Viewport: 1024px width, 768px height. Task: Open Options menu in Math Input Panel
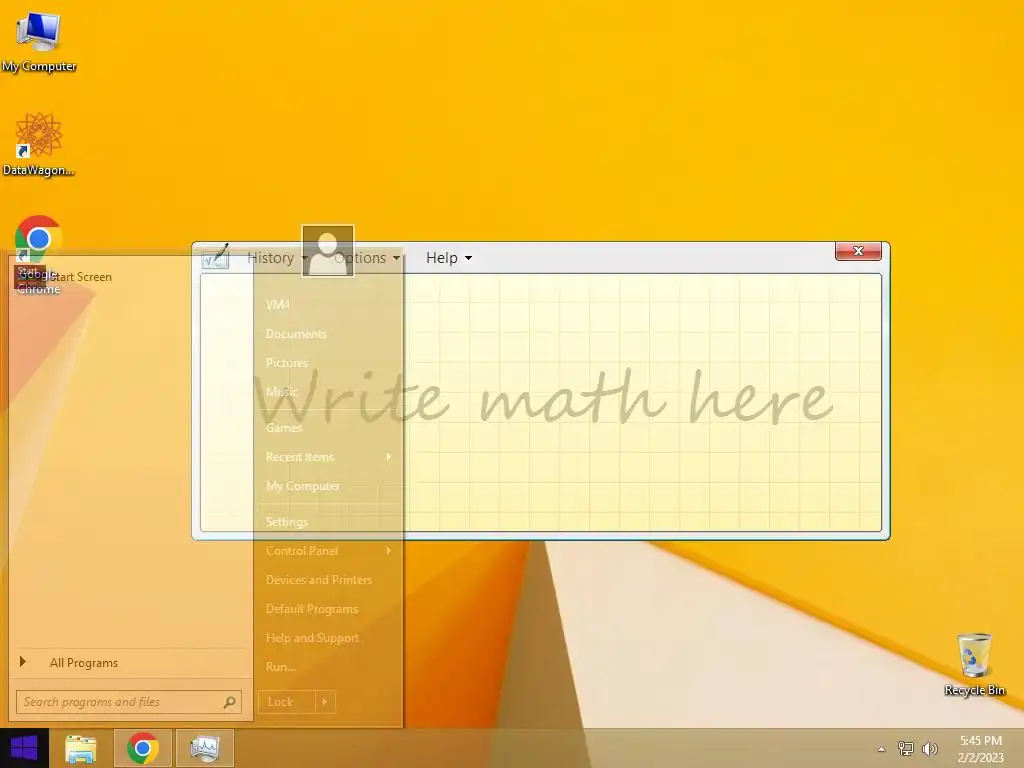[366, 258]
